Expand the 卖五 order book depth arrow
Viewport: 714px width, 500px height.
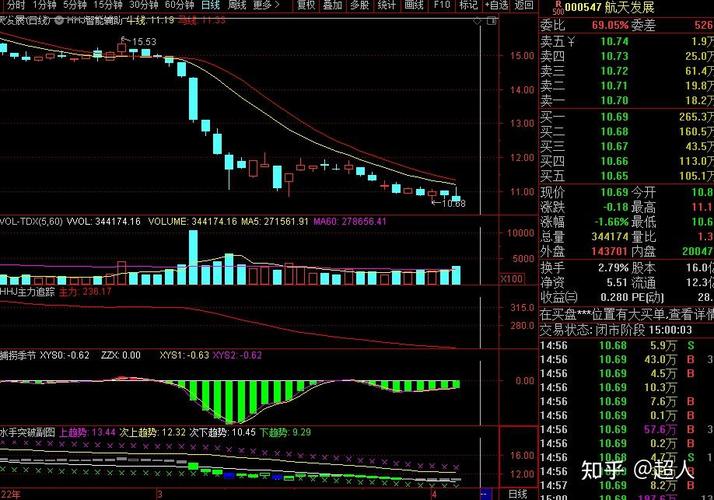tap(571, 41)
